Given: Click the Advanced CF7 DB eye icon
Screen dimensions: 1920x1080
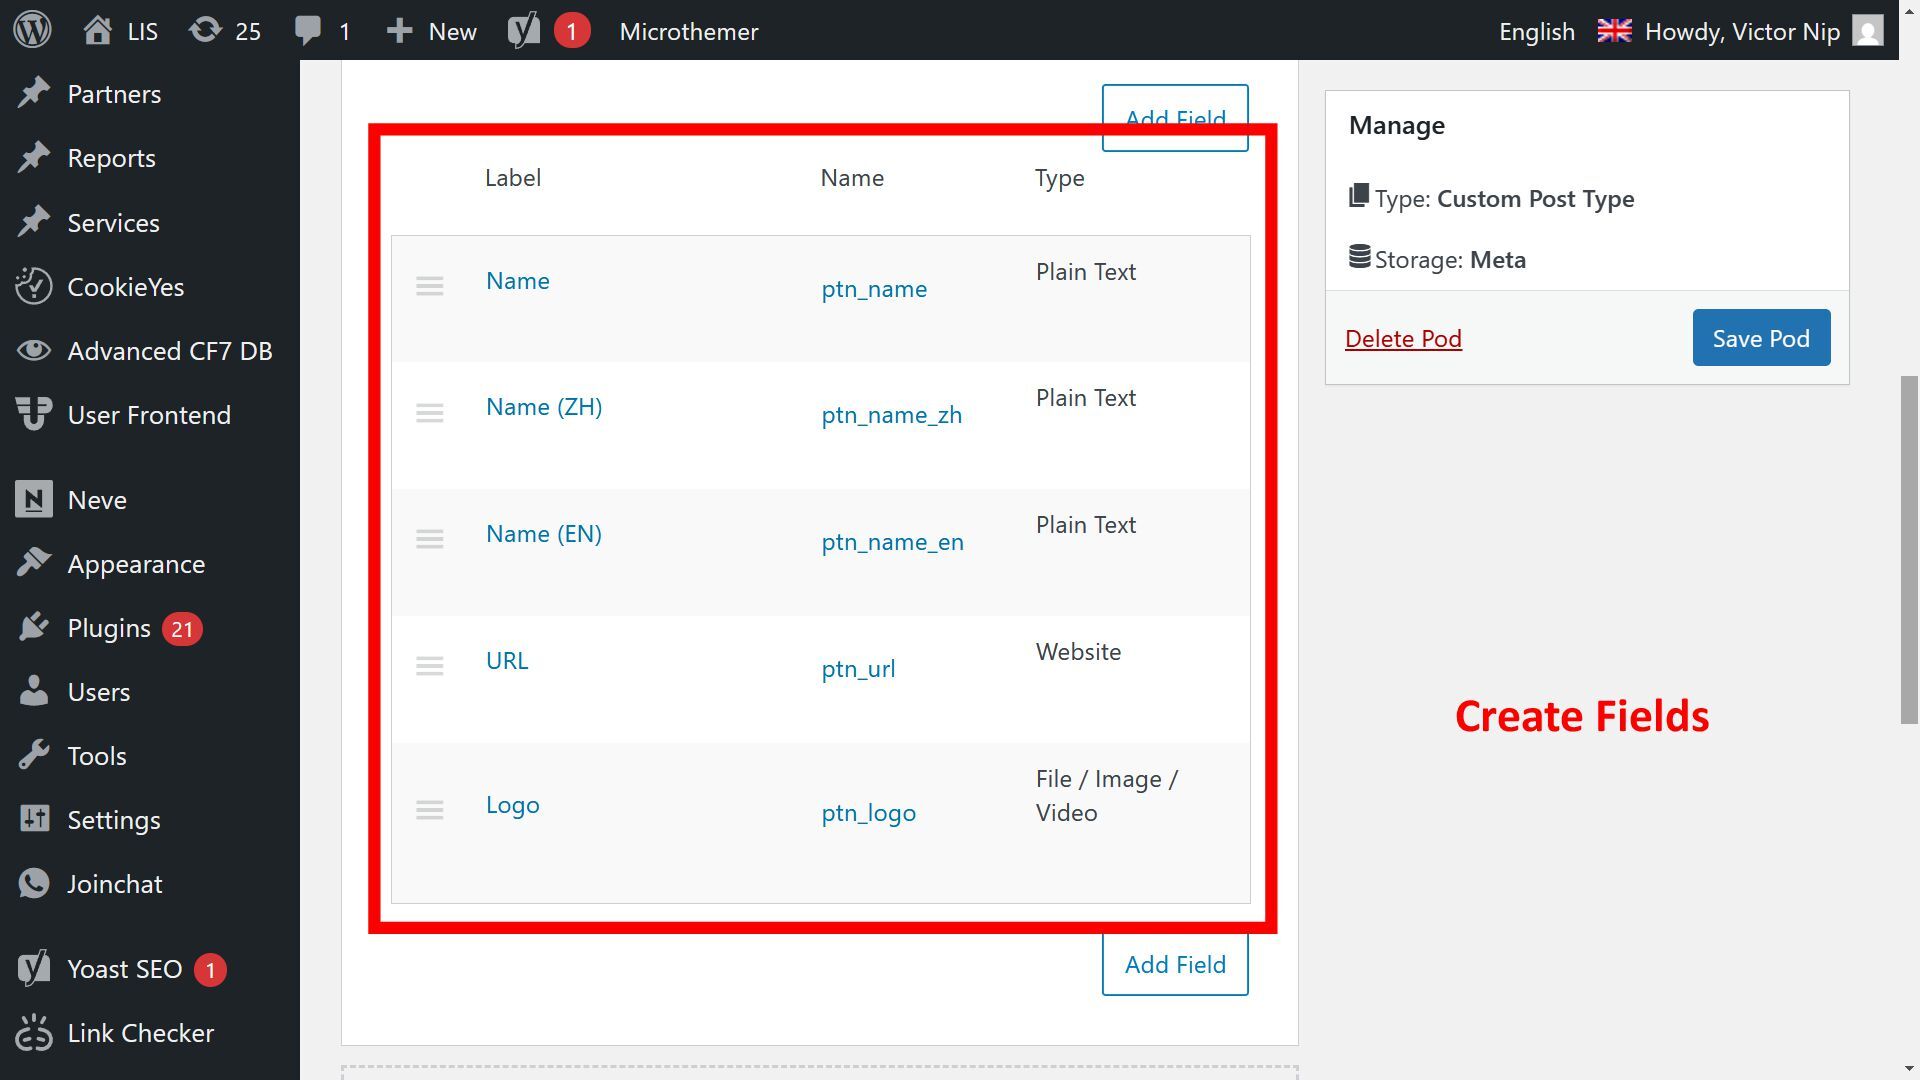Looking at the screenshot, I should (34, 350).
